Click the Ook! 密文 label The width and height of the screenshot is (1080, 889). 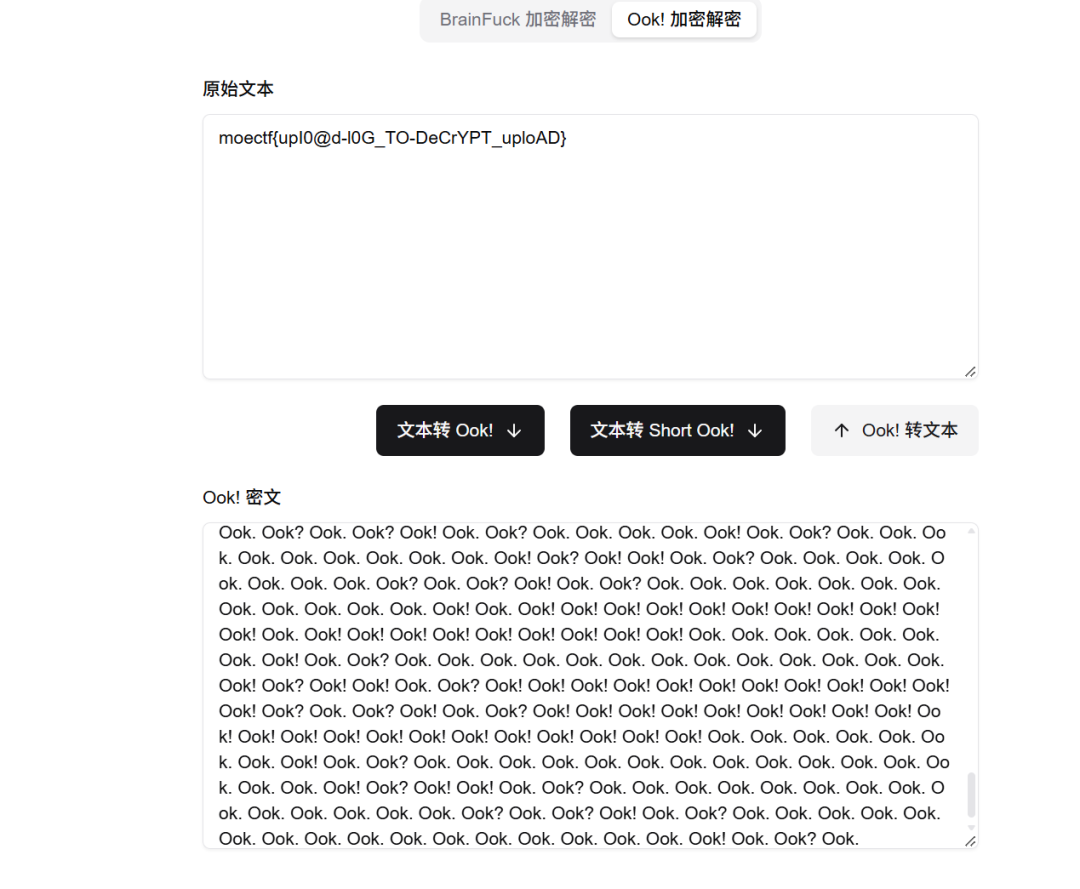tap(242, 497)
